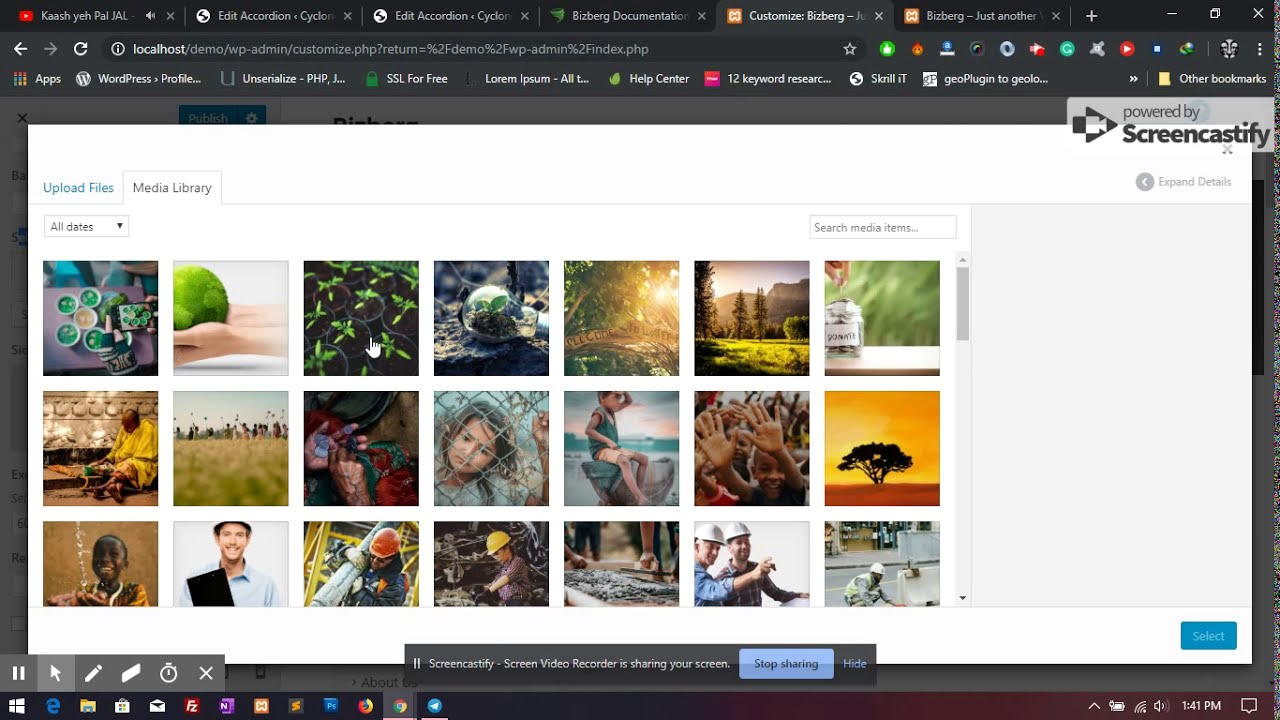Hide the screen sharing notification

[855, 664]
